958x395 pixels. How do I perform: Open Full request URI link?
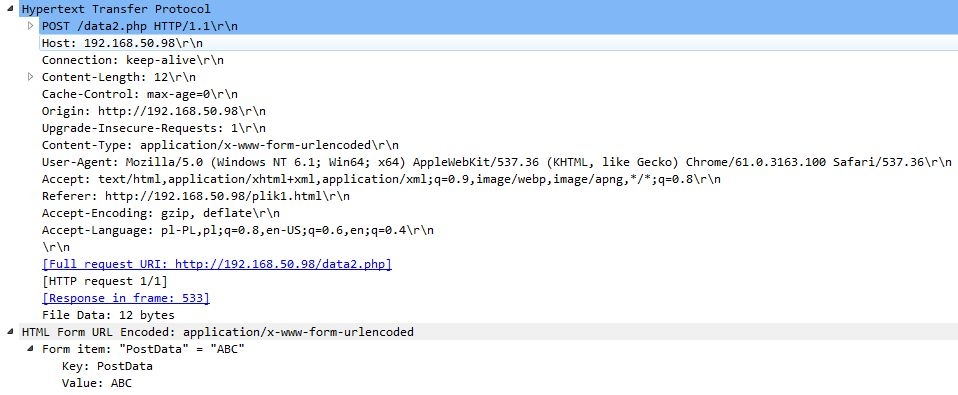point(217,264)
